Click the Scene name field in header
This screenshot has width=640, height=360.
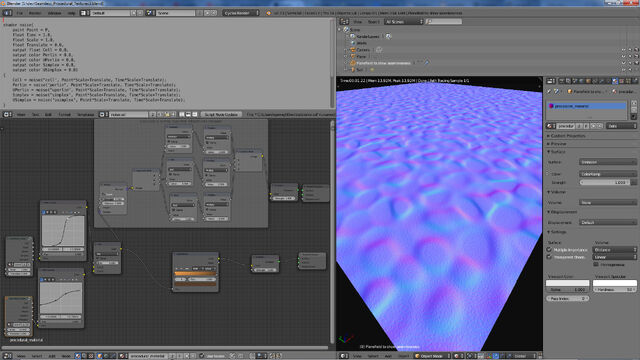coord(176,13)
